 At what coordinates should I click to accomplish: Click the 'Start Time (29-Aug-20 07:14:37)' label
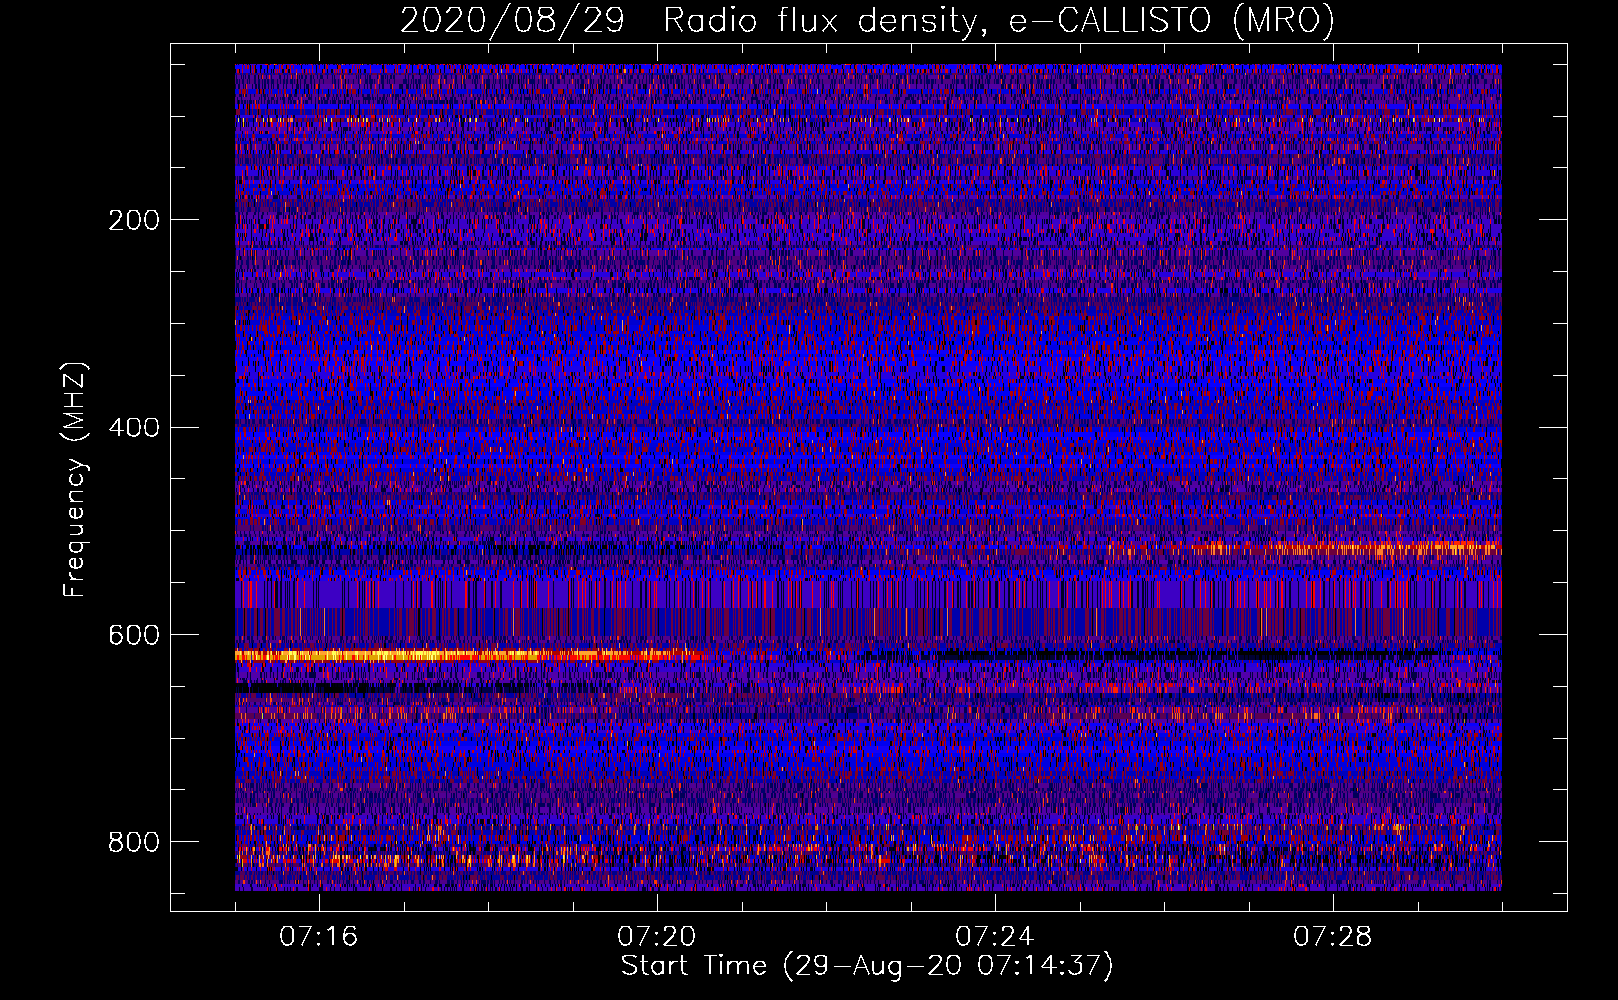(867, 966)
